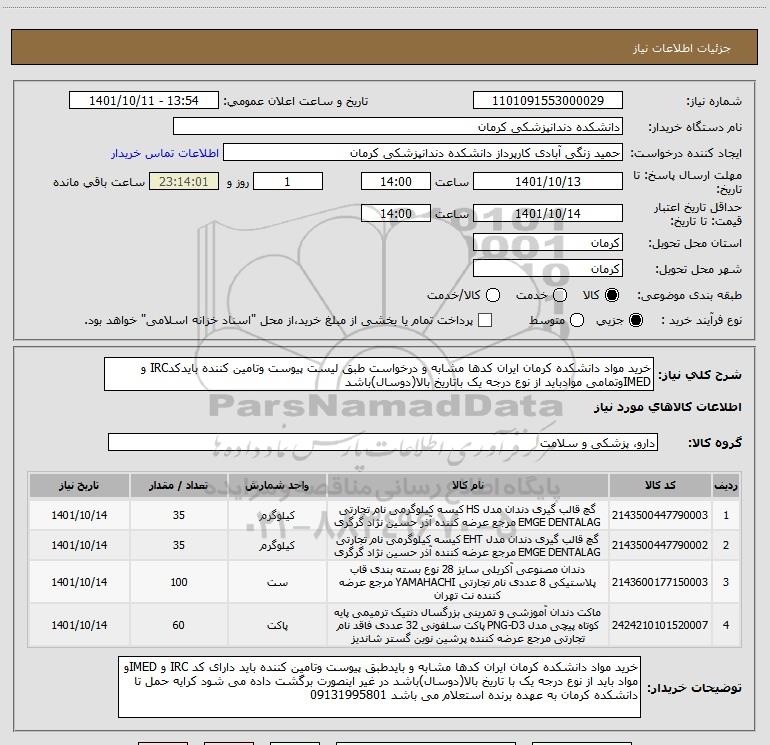
Task: Click product code 2424210101520007
Action: (660, 625)
